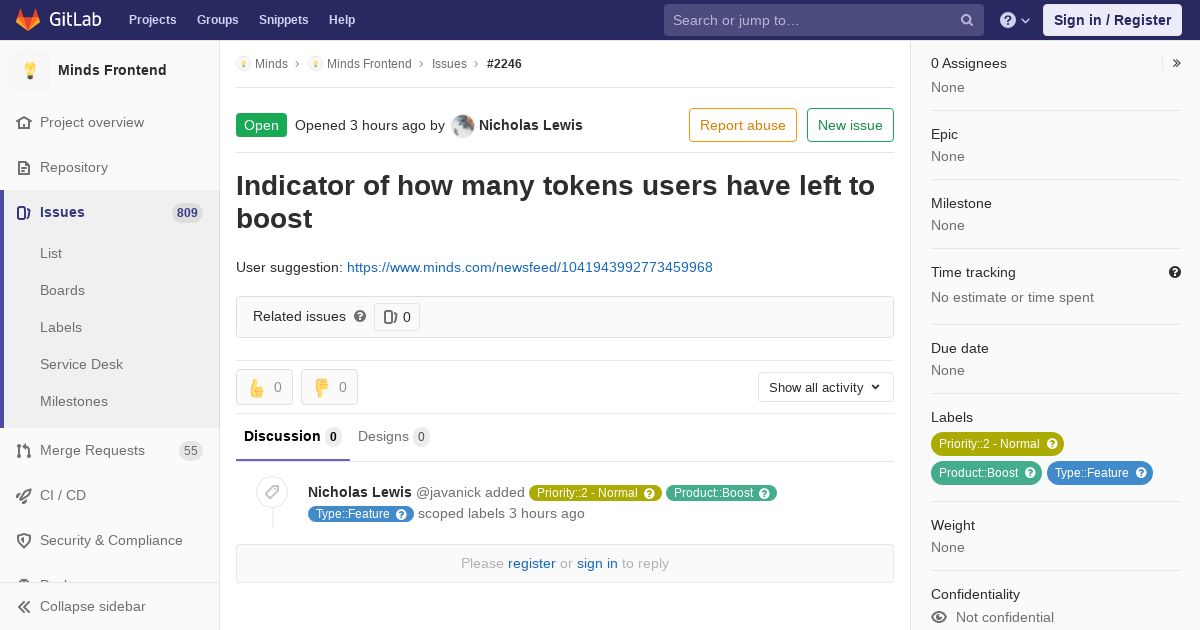Viewport: 1200px width, 630px height.
Task: Click the help icon on sidebar Priority::2 label
Action: (1052, 444)
